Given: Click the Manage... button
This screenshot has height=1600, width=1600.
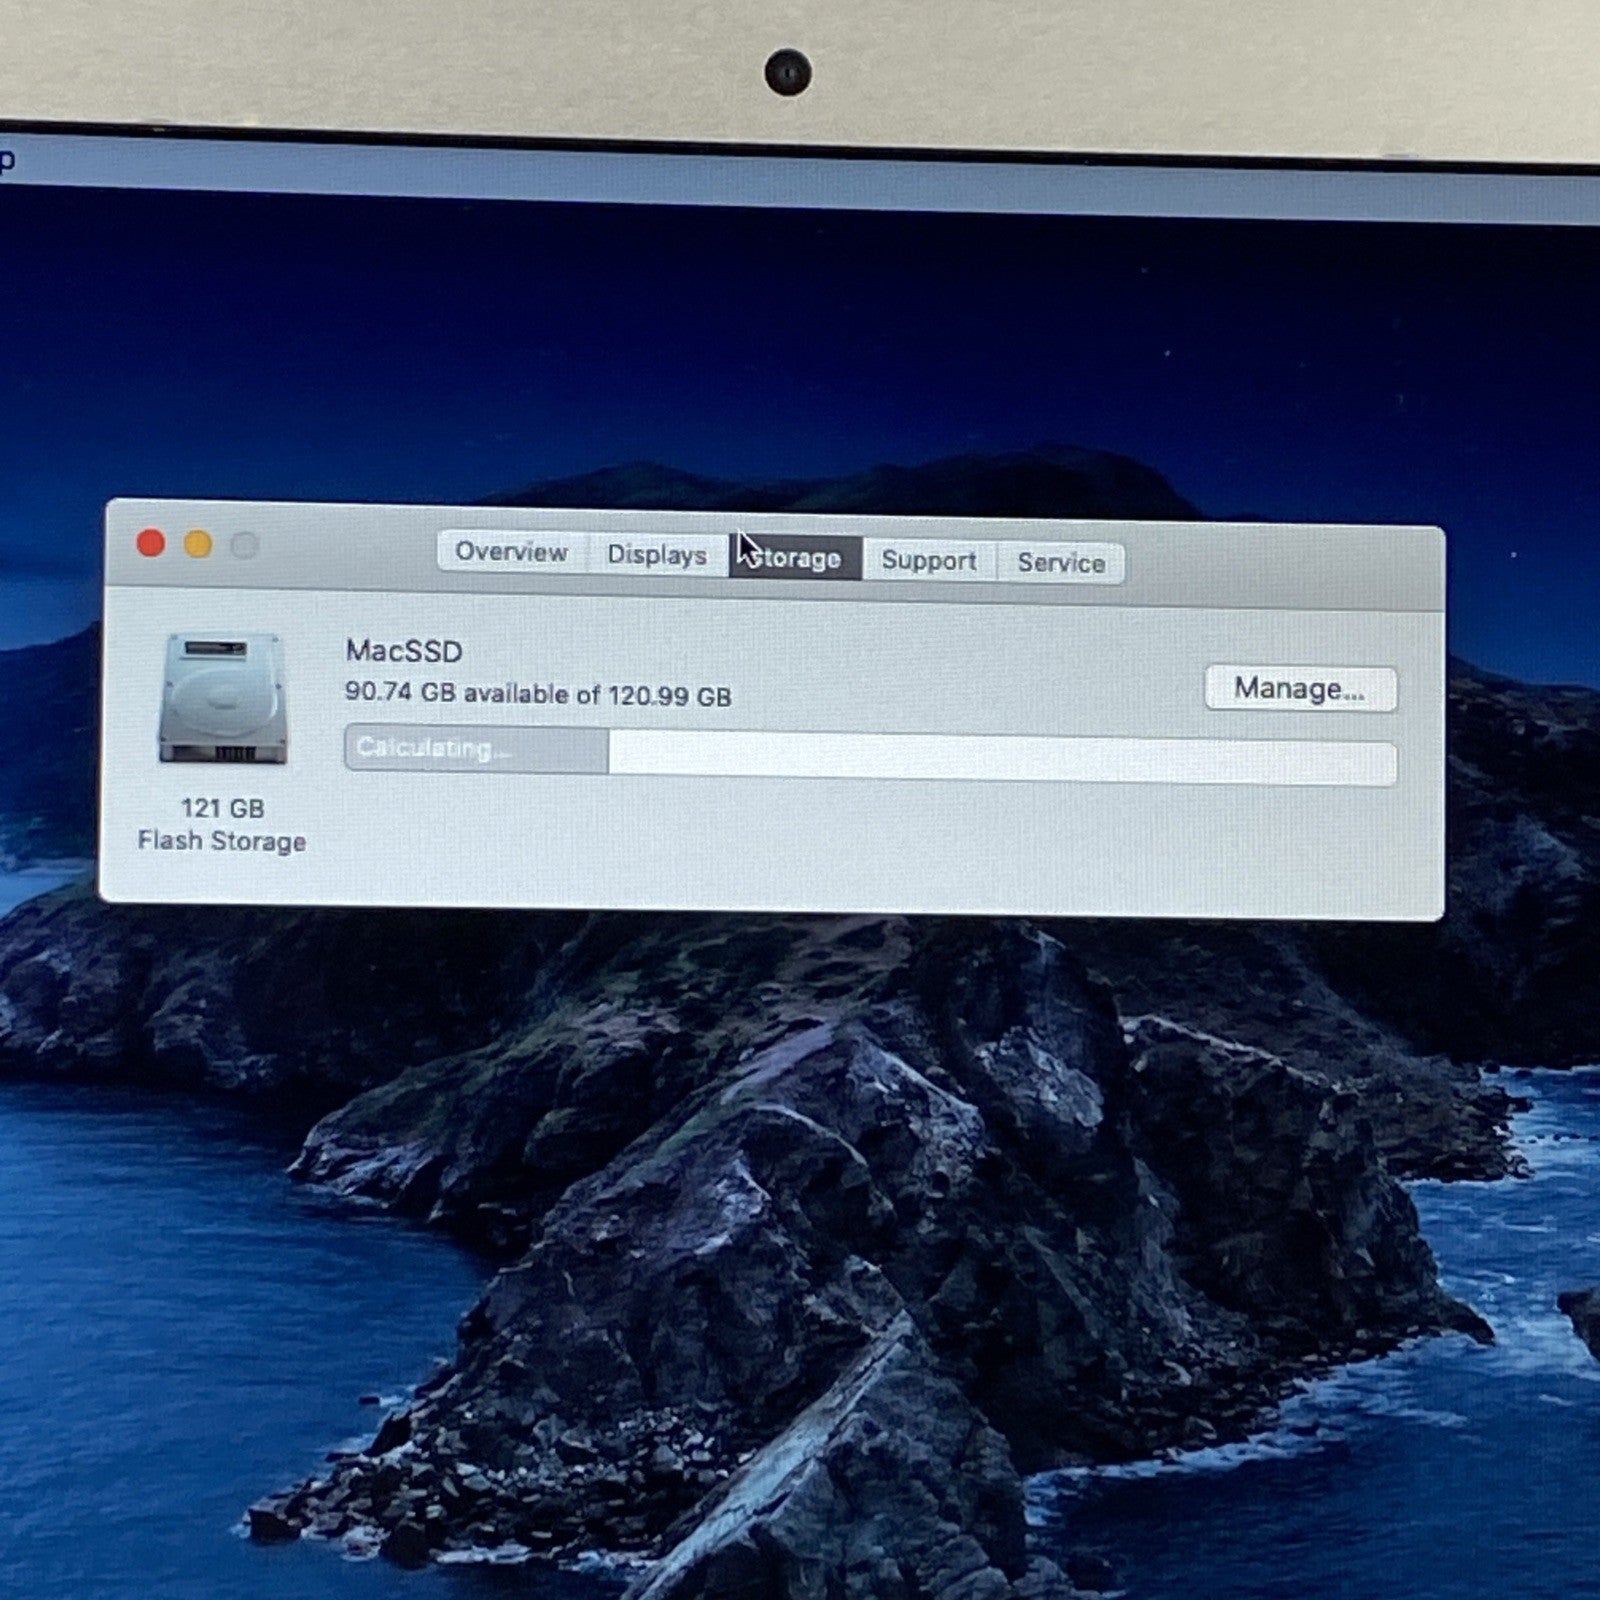Looking at the screenshot, I should [1300, 689].
